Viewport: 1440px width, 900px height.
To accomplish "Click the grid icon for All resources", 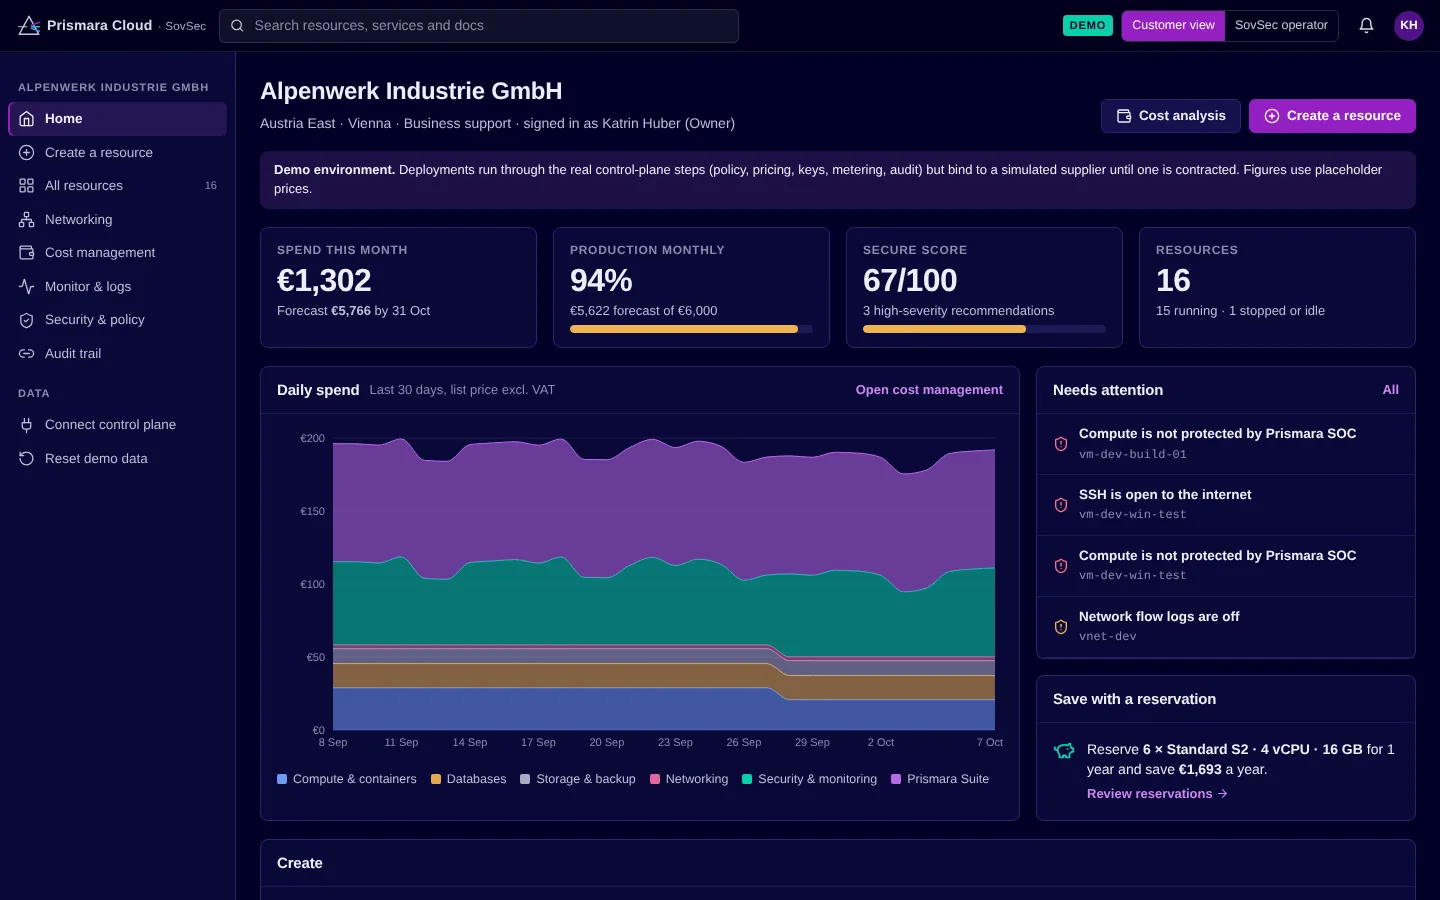I will tap(27, 186).
